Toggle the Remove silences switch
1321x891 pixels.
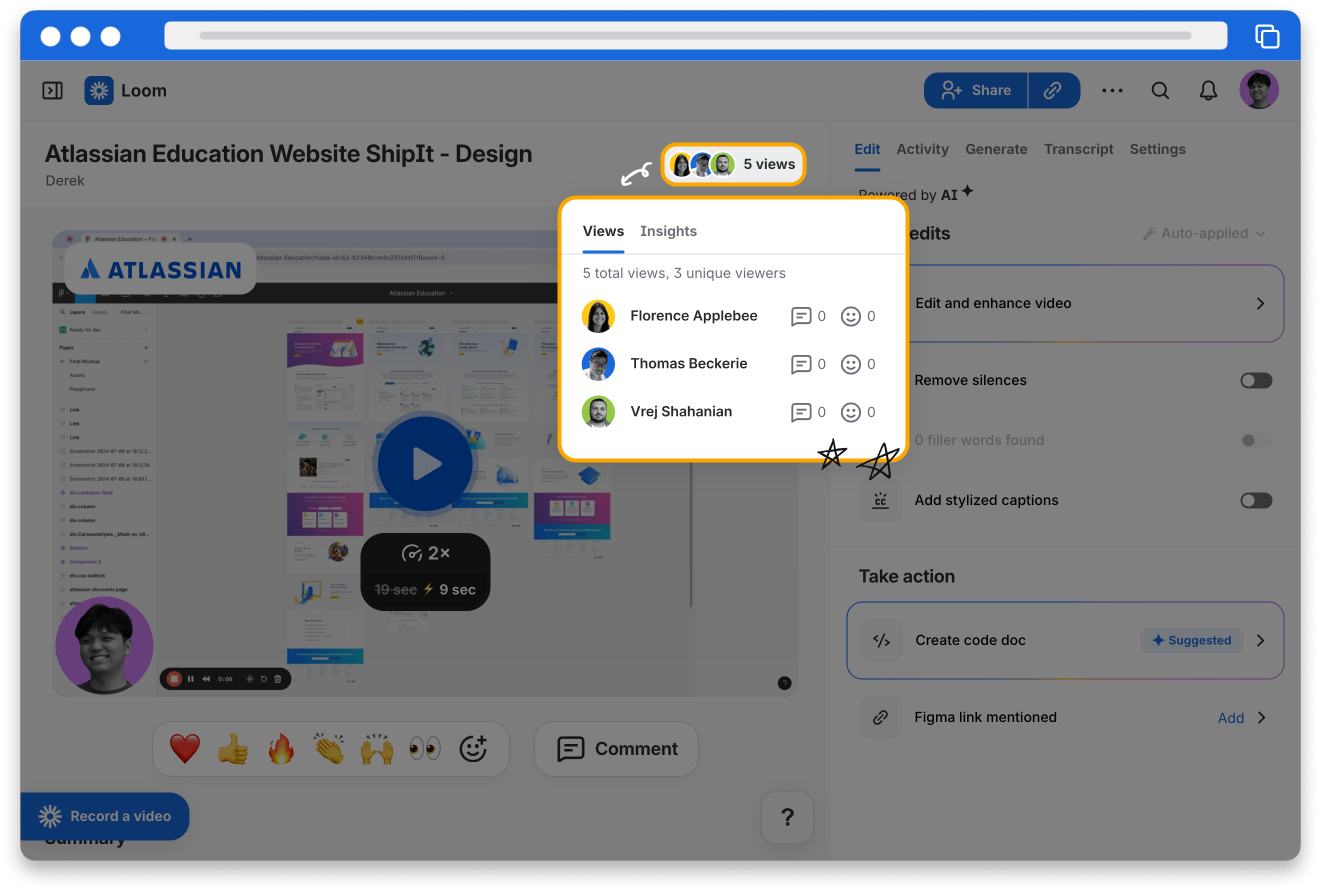[1256, 380]
